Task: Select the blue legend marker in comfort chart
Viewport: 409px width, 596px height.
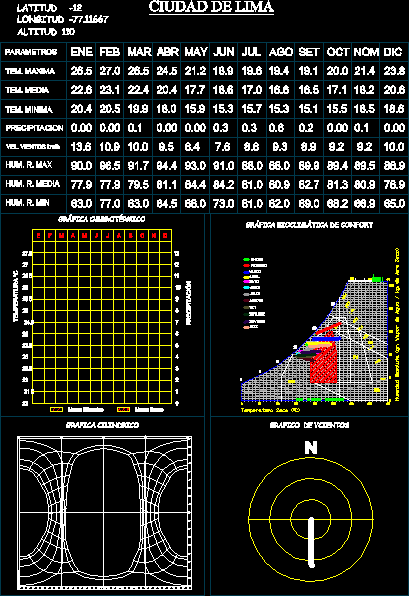Action: coord(246,272)
